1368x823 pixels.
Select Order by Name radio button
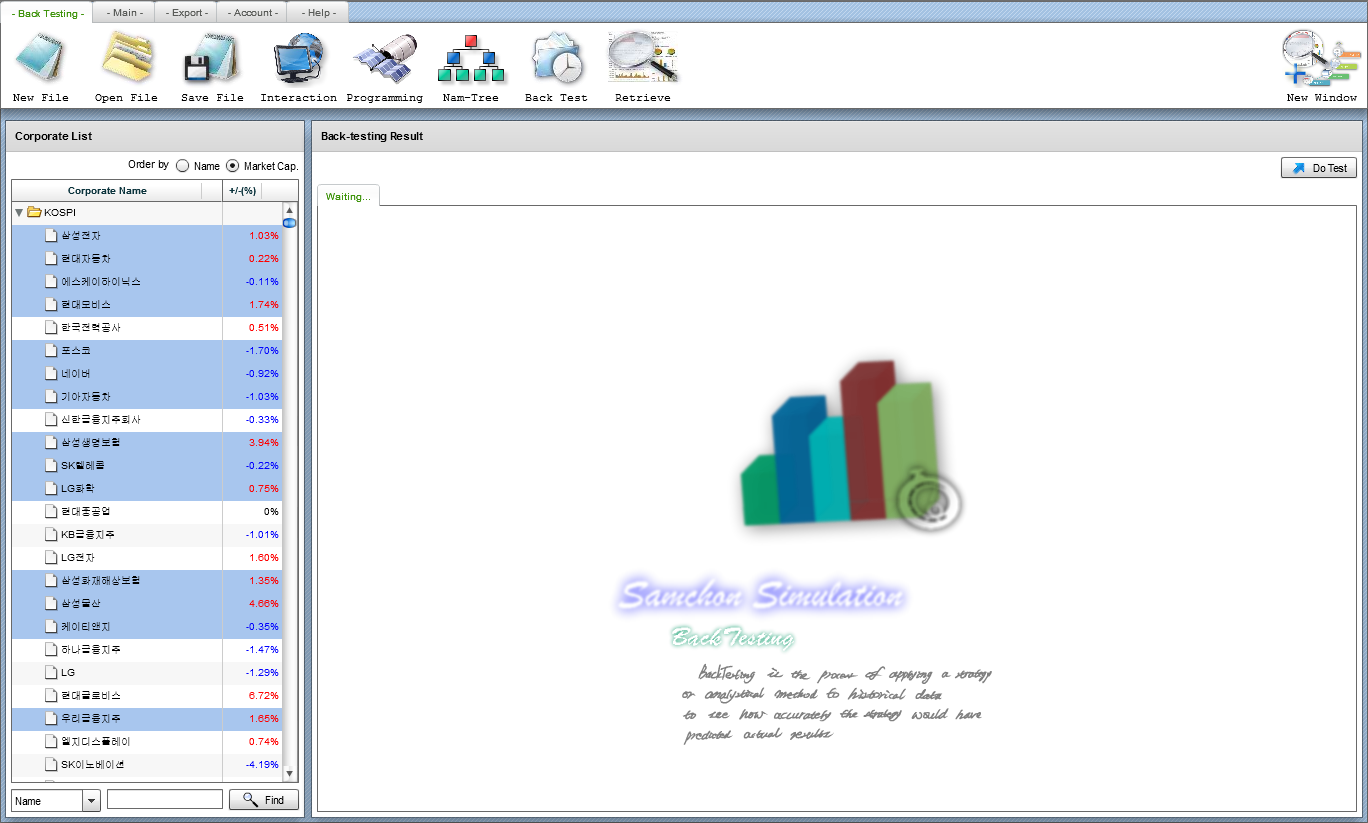[x=183, y=166]
